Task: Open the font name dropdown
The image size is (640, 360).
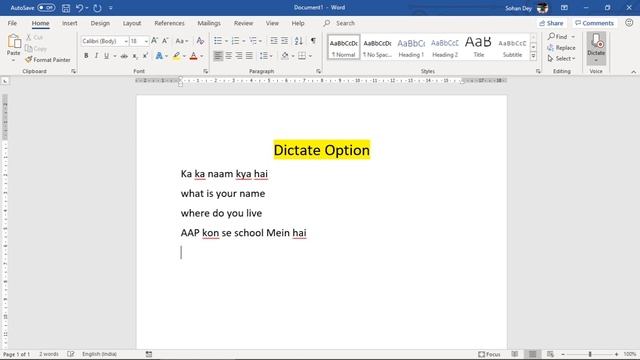Action: tap(126, 41)
